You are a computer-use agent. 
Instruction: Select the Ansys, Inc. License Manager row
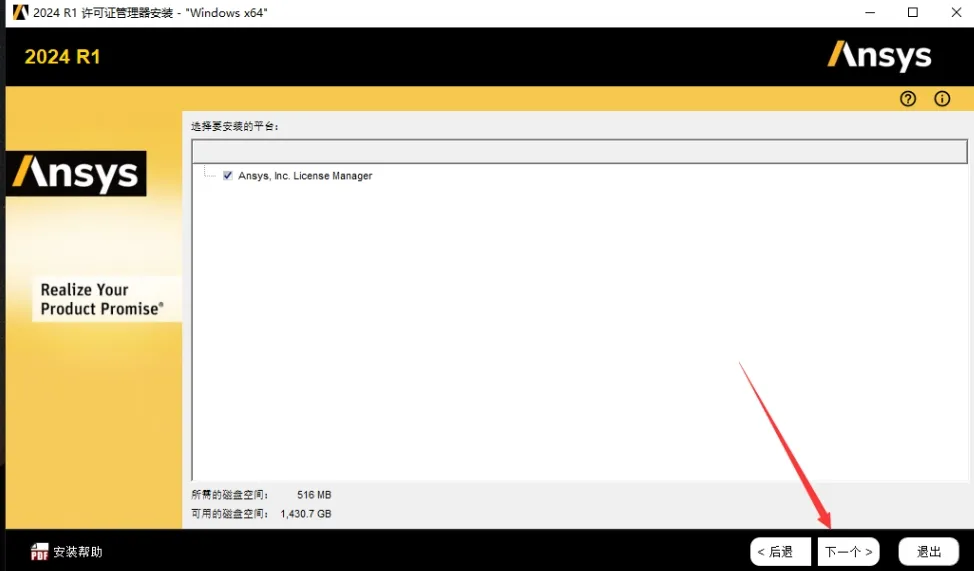(305, 176)
